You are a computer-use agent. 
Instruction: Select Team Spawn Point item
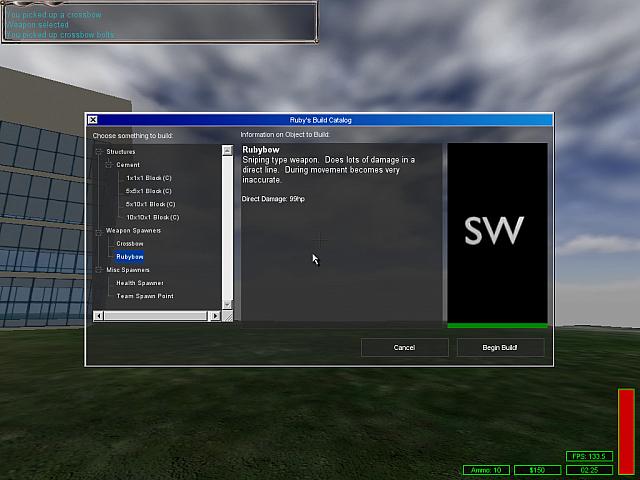tap(144, 296)
